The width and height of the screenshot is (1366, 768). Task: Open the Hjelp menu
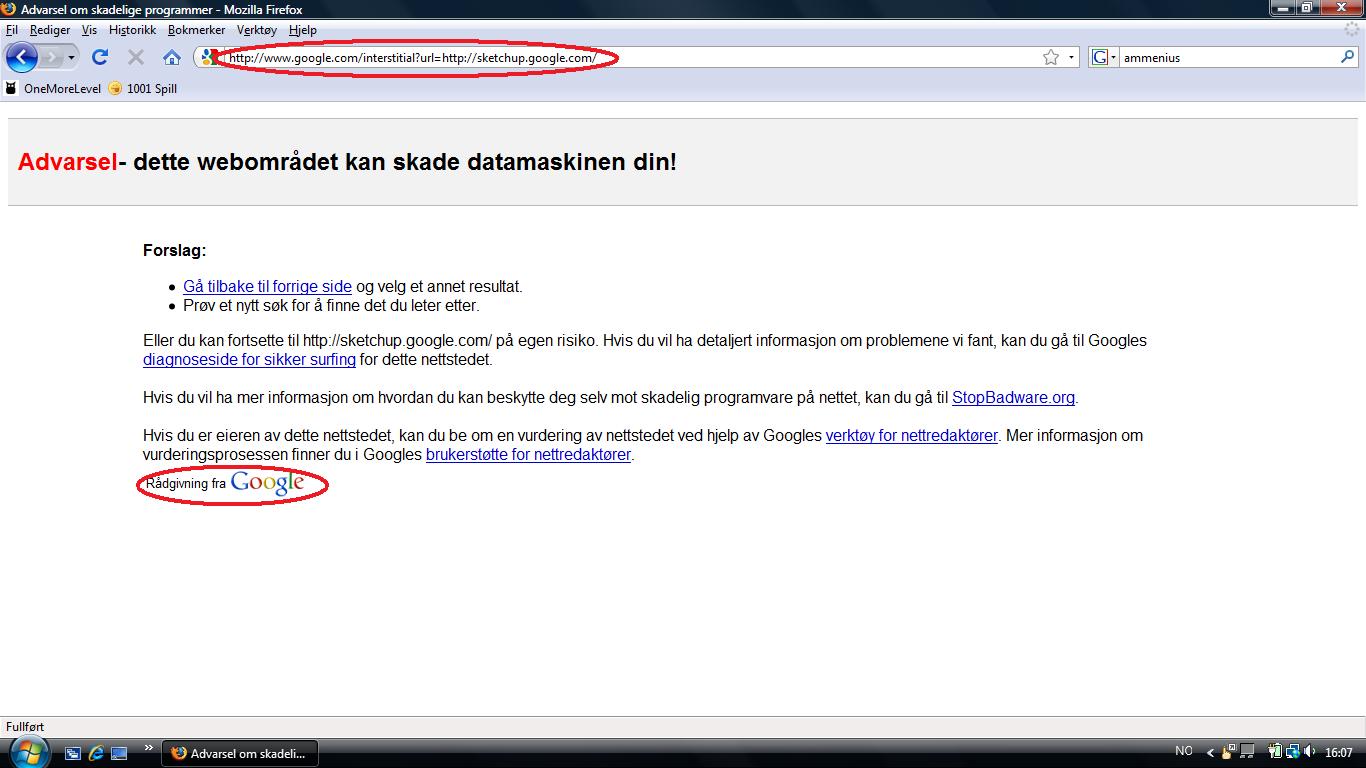(302, 30)
